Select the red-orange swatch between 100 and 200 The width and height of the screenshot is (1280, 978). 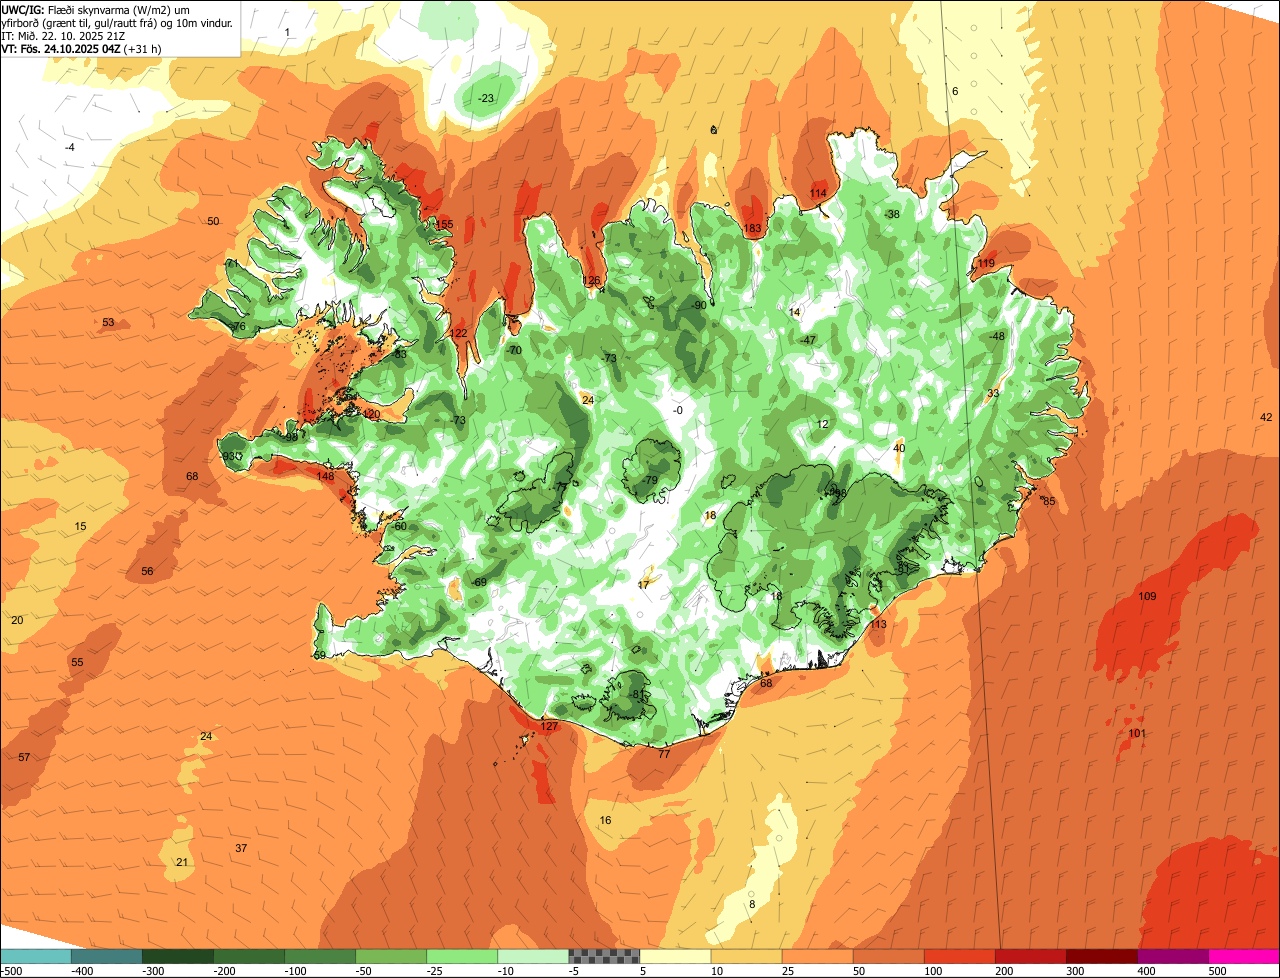(960, 956)
